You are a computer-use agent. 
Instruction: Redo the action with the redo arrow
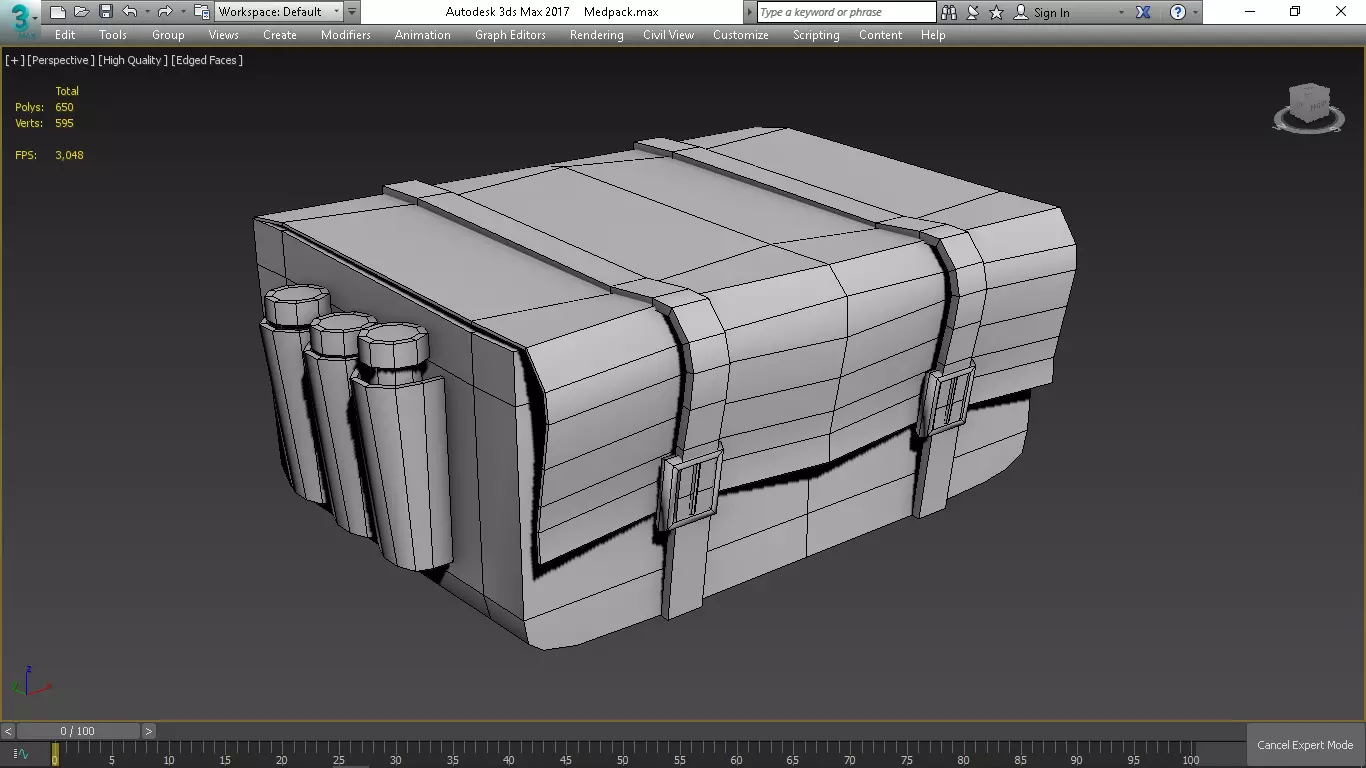[x=165, y=12]
